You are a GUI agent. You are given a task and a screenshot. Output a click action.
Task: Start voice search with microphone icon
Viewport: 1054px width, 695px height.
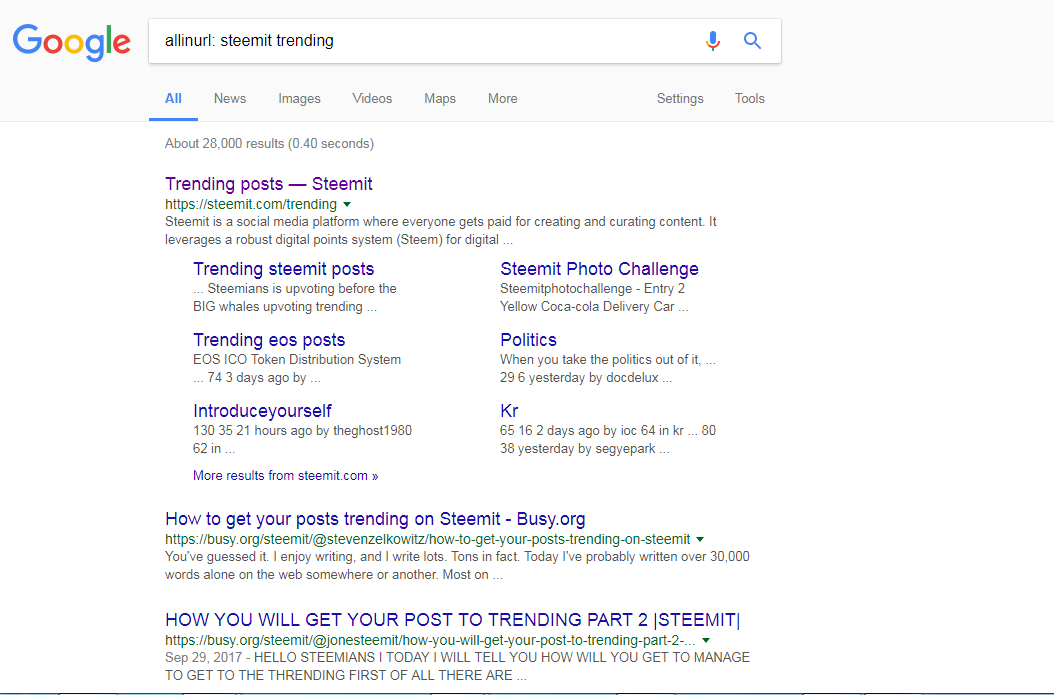tap(713, 41)
